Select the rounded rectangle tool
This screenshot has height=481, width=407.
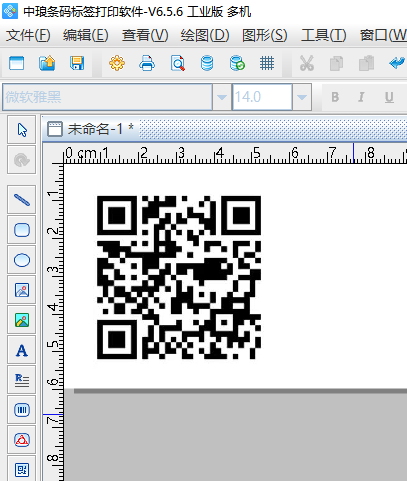coord(22,230)
